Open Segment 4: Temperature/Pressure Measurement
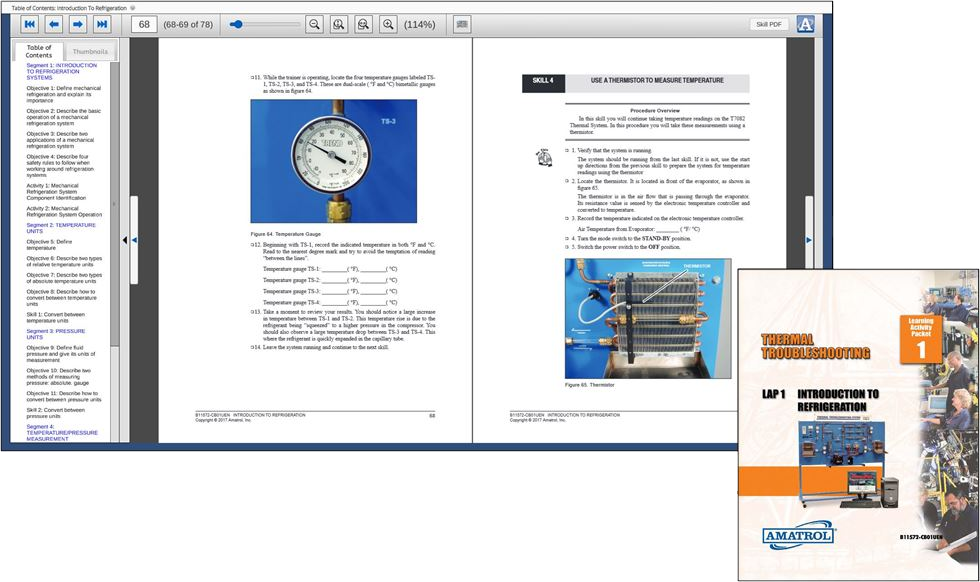The width and height of the screenshot is (980, 582). tap(62, 433)
